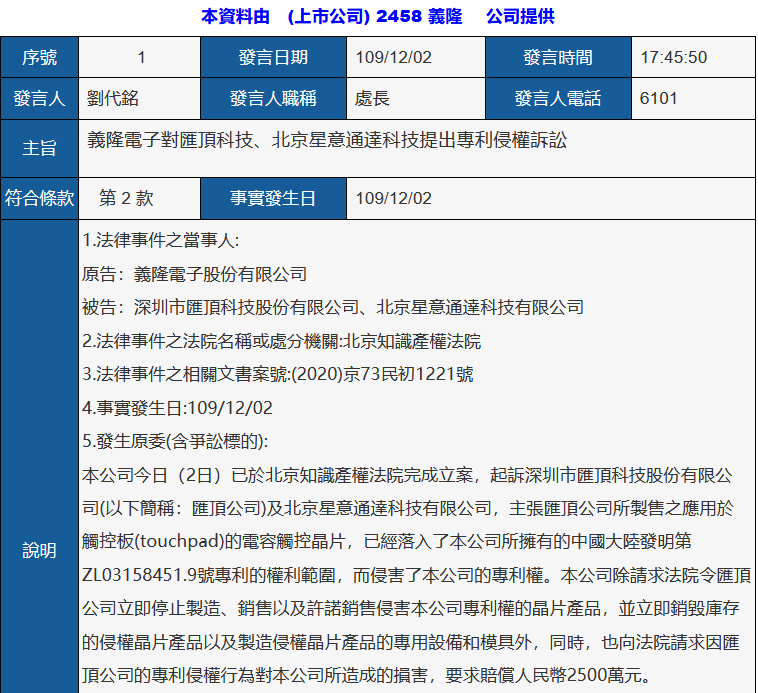
Task: Click the phone value '6101'
Action: (x=658, y=99)
